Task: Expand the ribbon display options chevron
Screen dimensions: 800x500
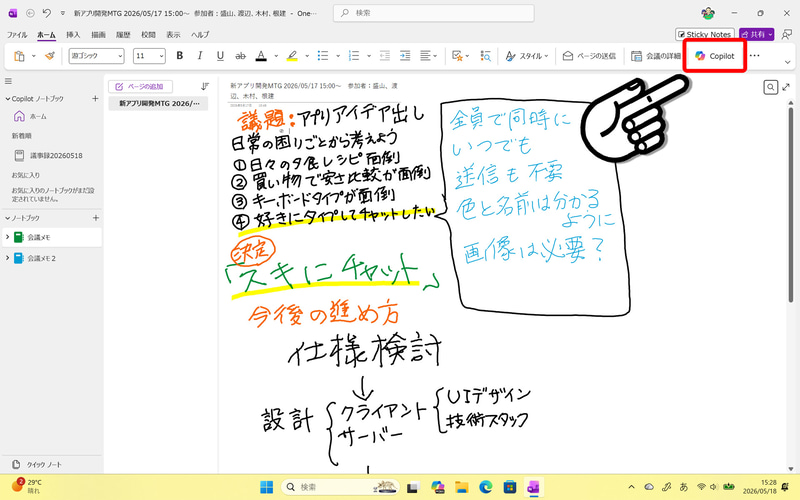Action: click(787, 62)
